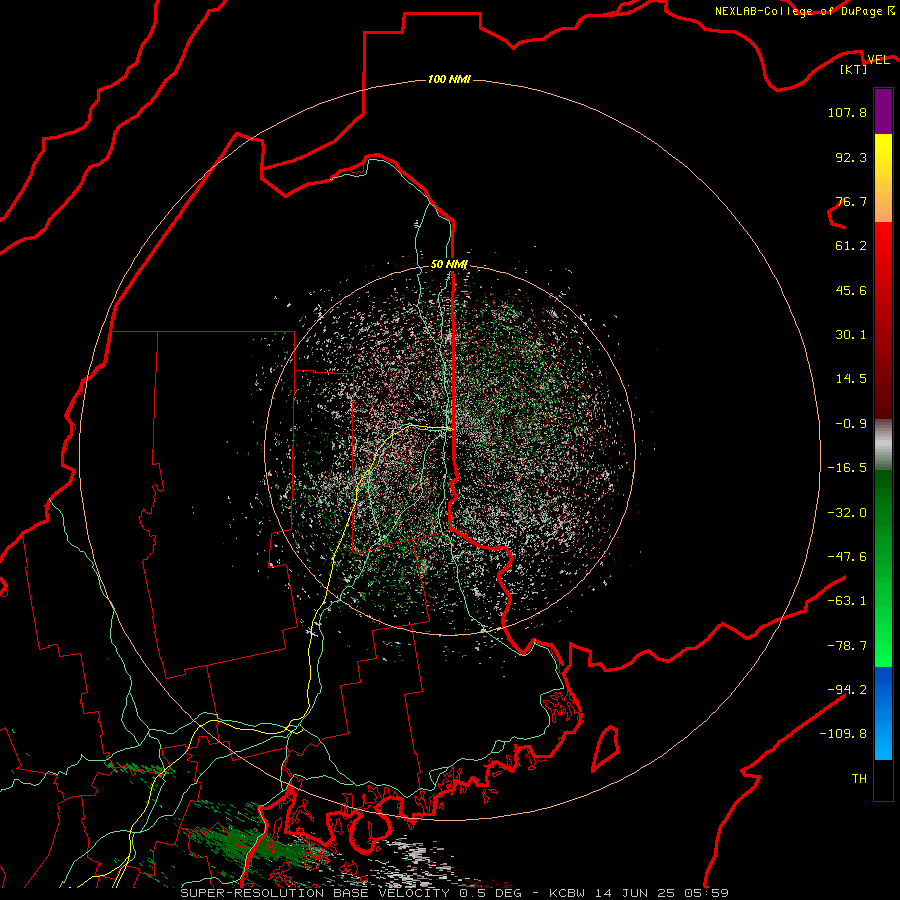Viewport: 900px width, 900px height.
Task: Click the 92.3 velocity scale value
Action: 851,157
